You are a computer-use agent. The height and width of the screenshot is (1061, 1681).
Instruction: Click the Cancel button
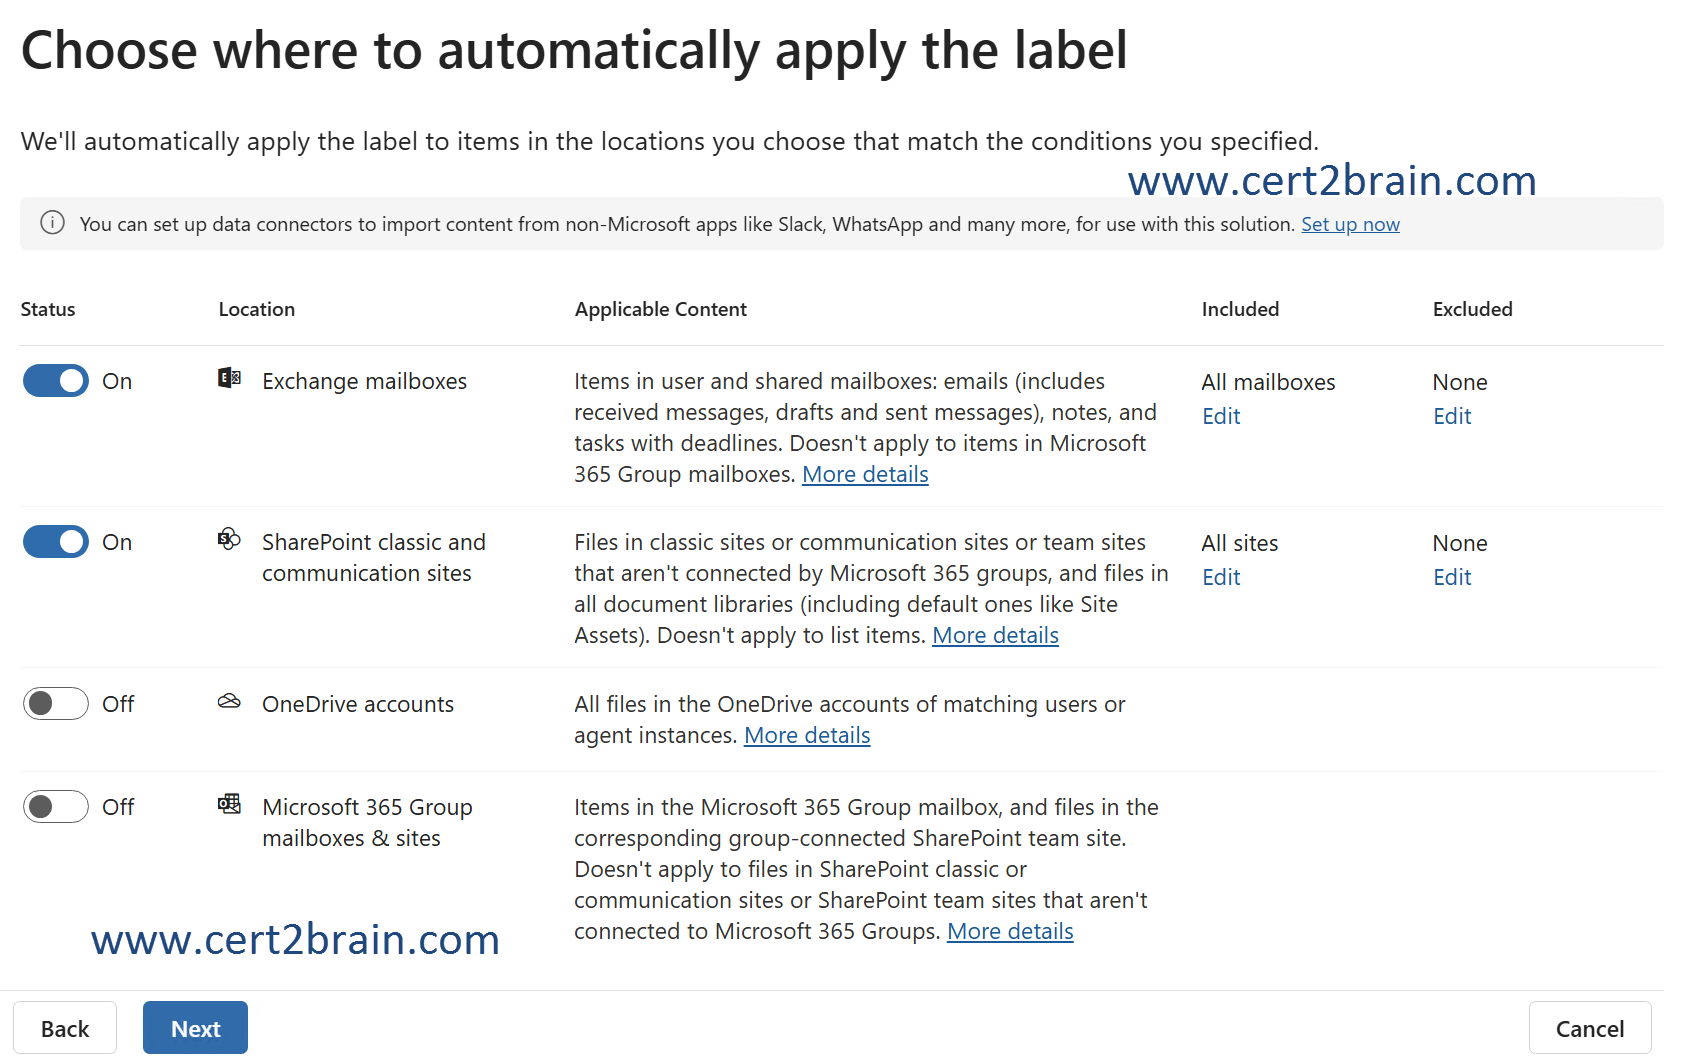coord(1589,1029)
